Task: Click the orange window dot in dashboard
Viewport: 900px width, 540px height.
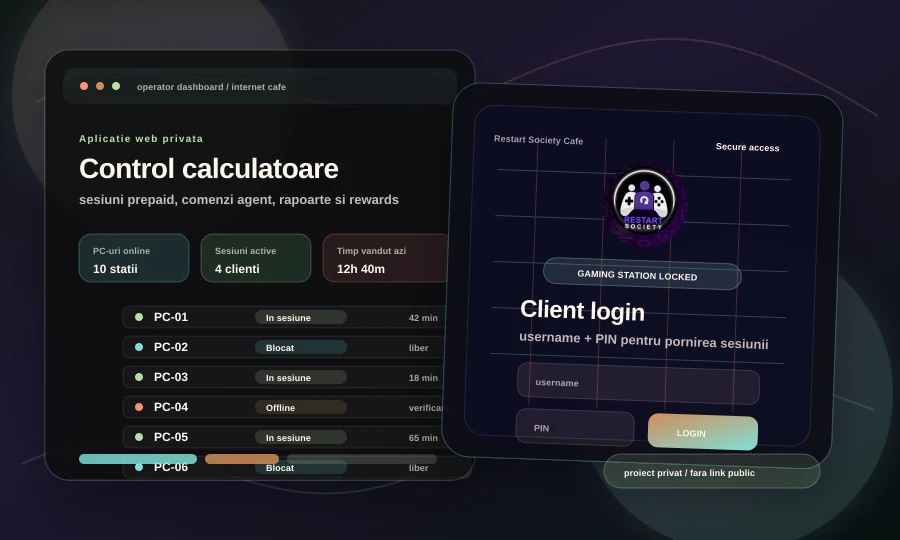Action: tap(100, 86)
